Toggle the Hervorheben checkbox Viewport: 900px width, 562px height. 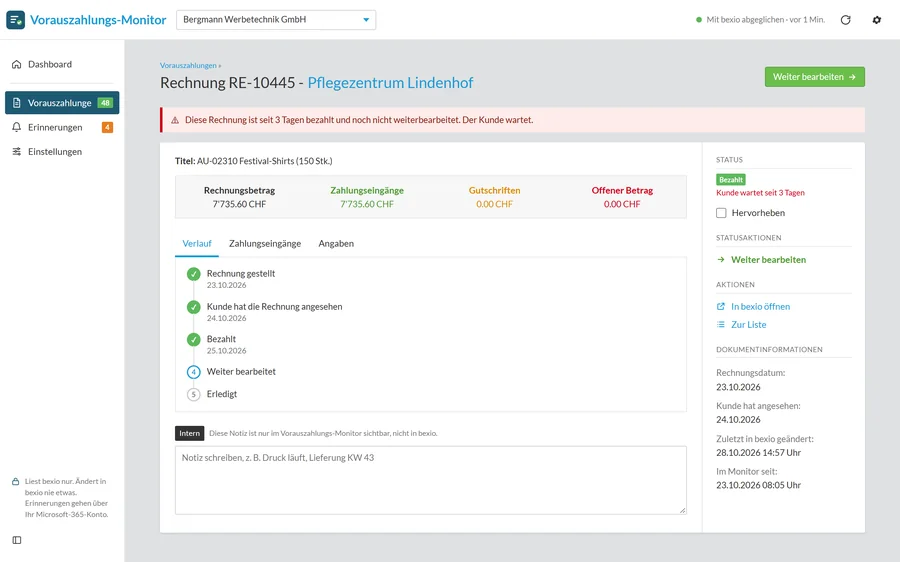click(x=721, y=213)
